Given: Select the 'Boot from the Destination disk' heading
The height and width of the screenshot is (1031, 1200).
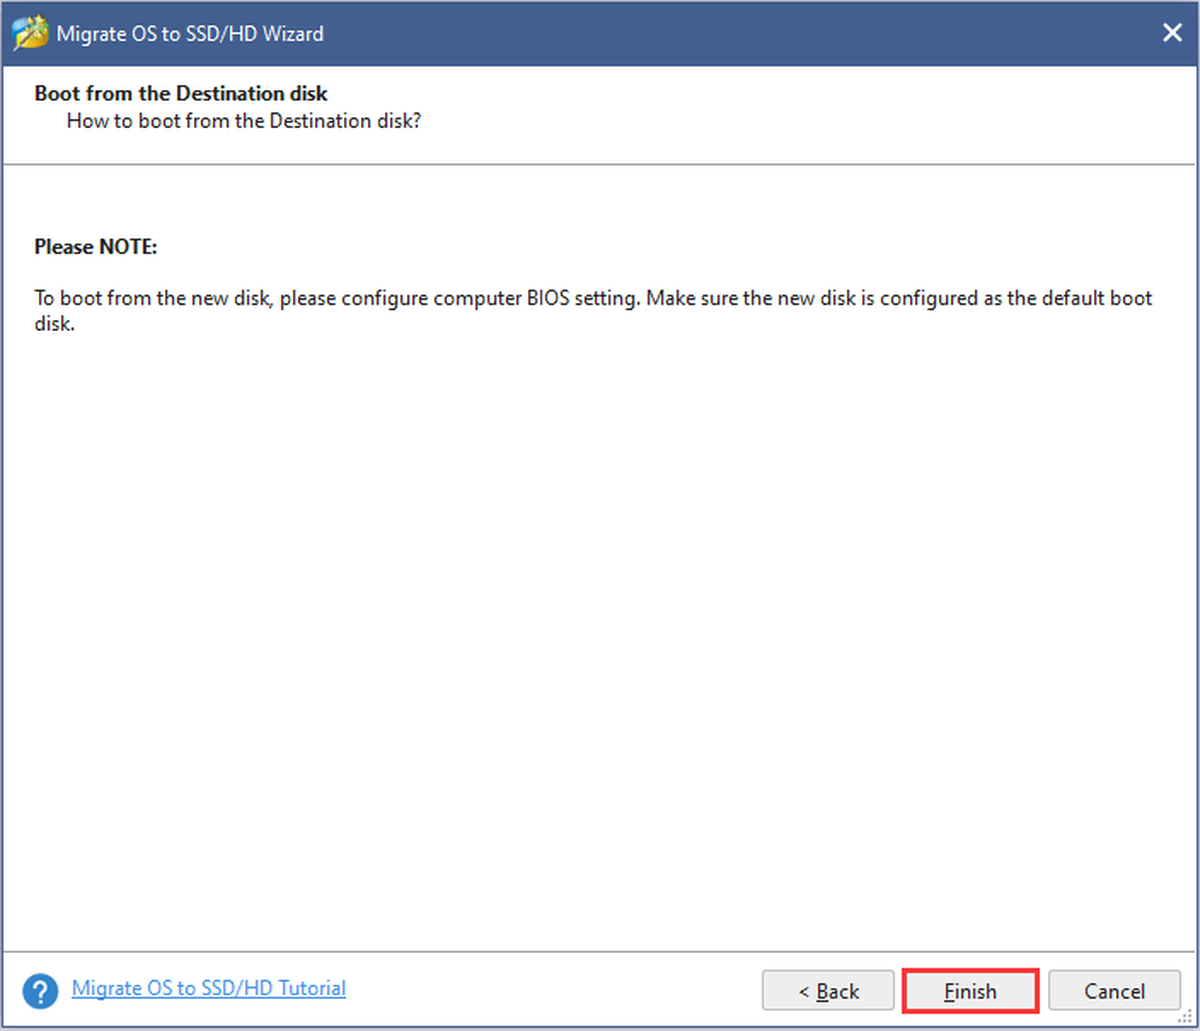Looking at the screenshot, I should point(181,94).
